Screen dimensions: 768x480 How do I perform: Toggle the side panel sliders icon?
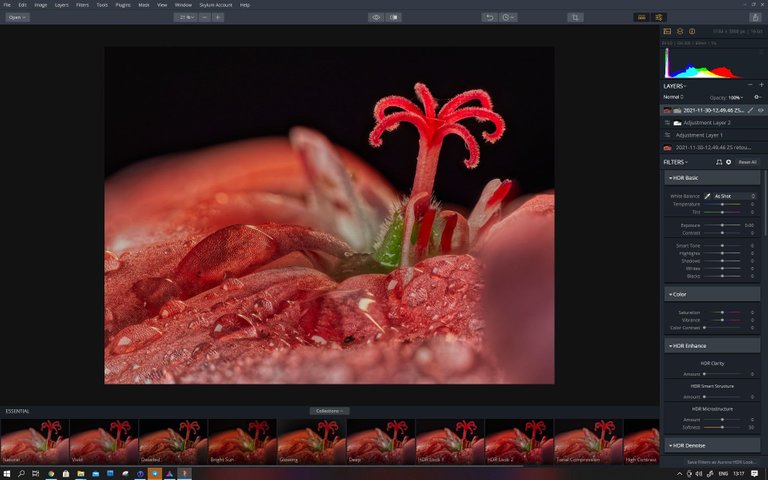pos(659,17)
